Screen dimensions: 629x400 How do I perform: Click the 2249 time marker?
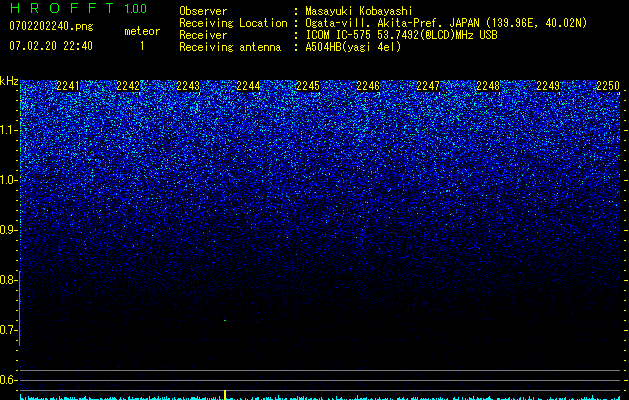click(x=548, y=86)
